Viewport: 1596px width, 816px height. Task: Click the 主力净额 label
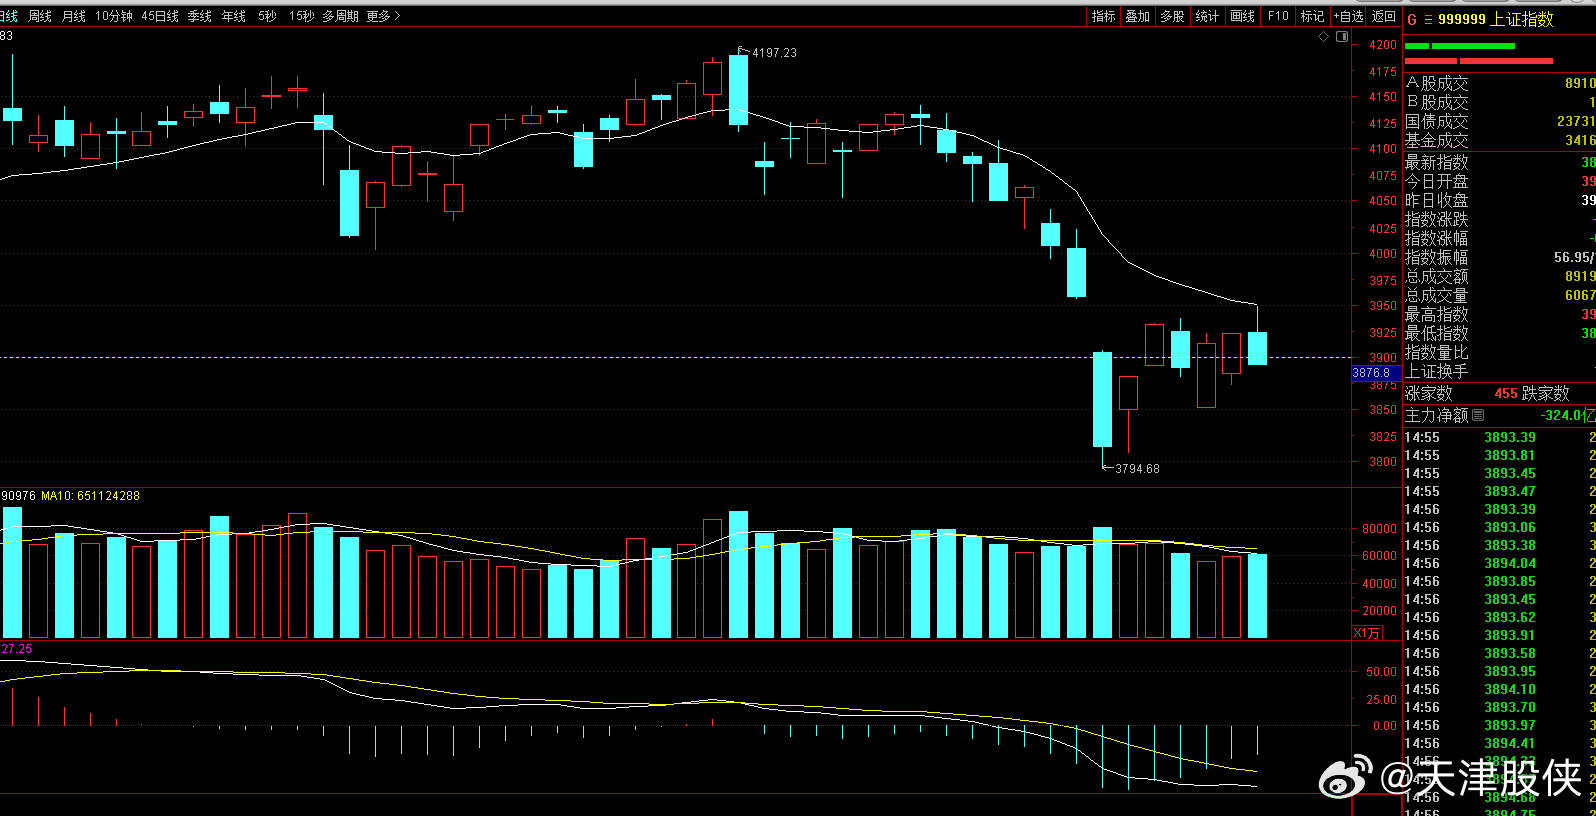1437,415
